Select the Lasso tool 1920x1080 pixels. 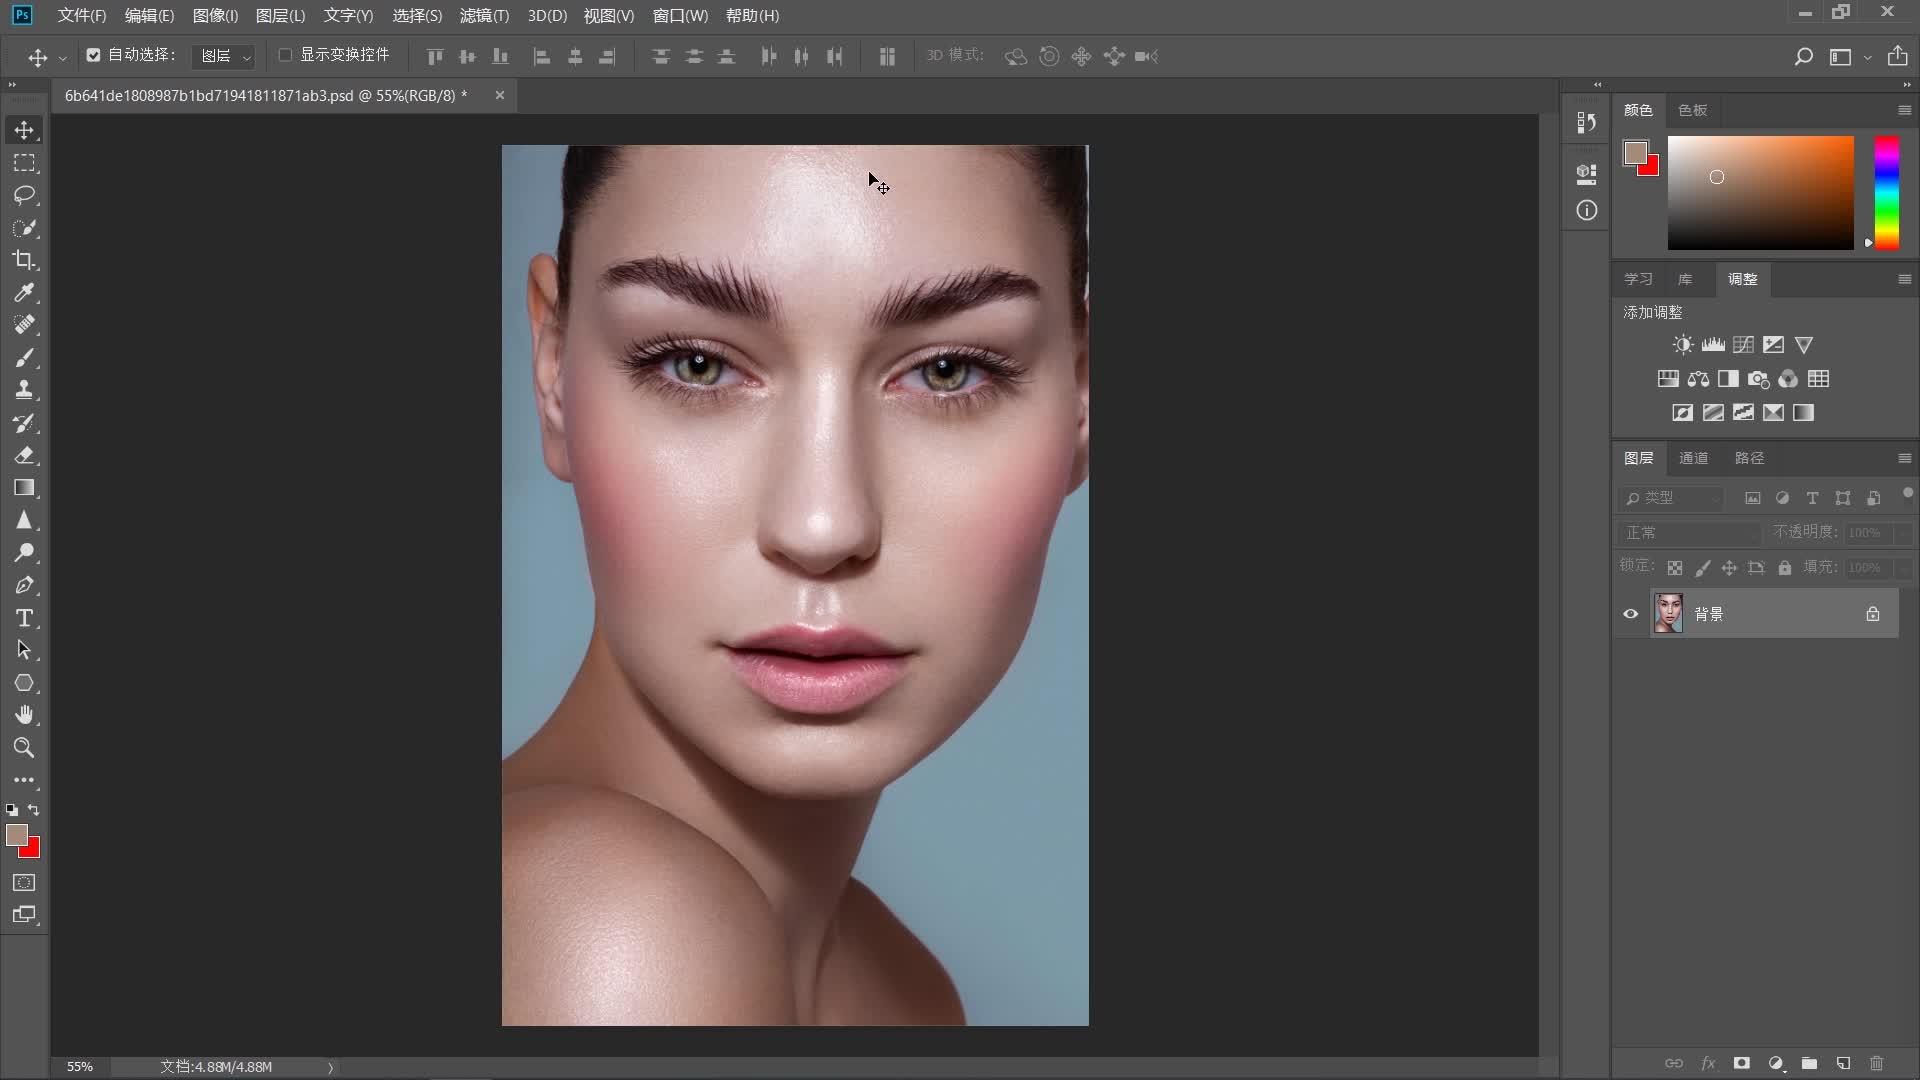tap(24, 195)
